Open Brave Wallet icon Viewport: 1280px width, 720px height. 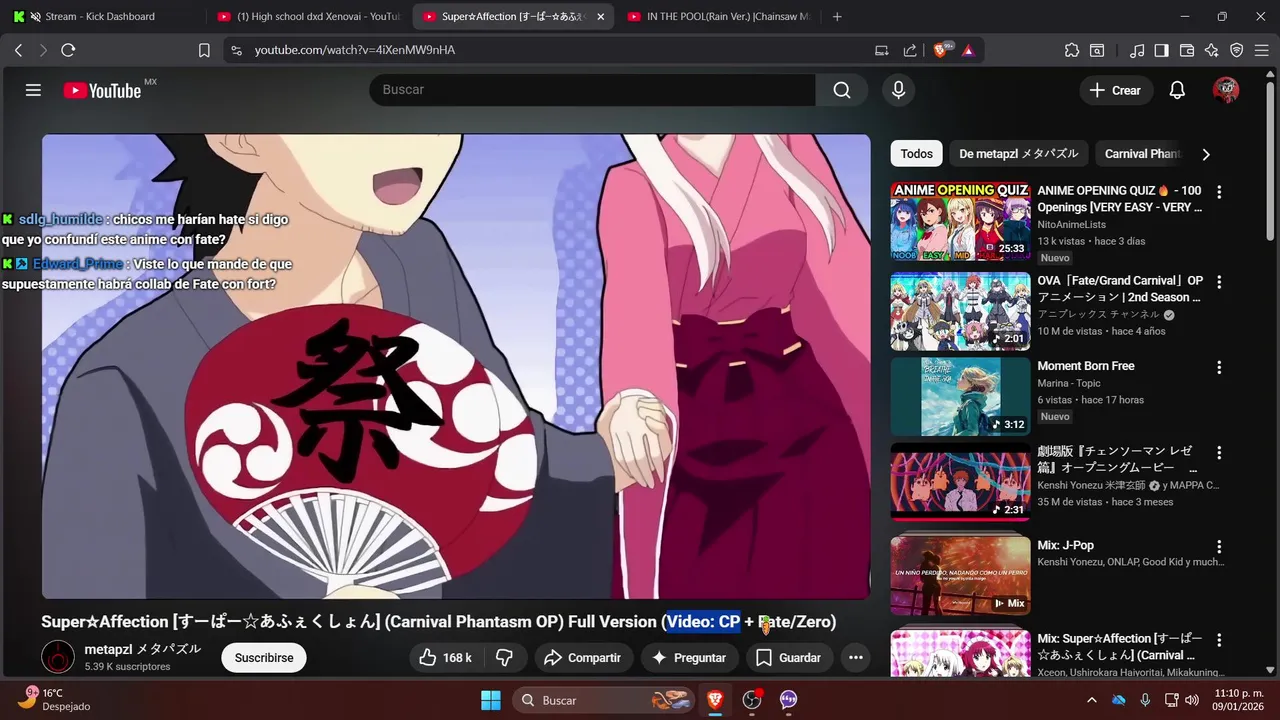coord(1187,50)
